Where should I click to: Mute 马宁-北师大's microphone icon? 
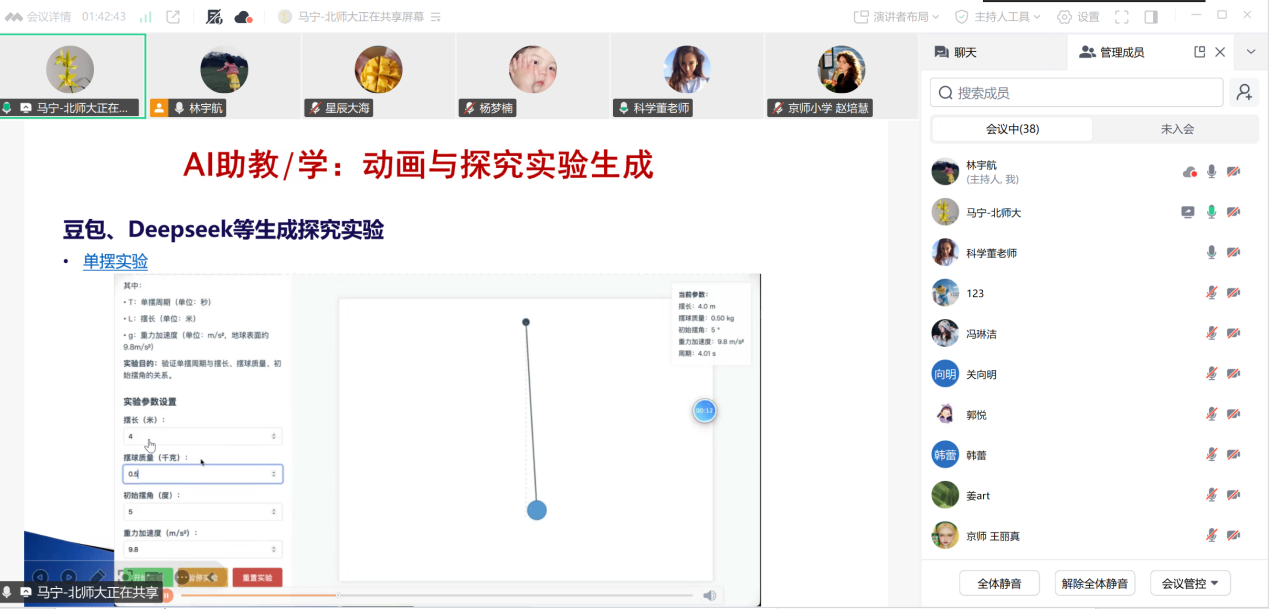click(x=1212, y=211)
